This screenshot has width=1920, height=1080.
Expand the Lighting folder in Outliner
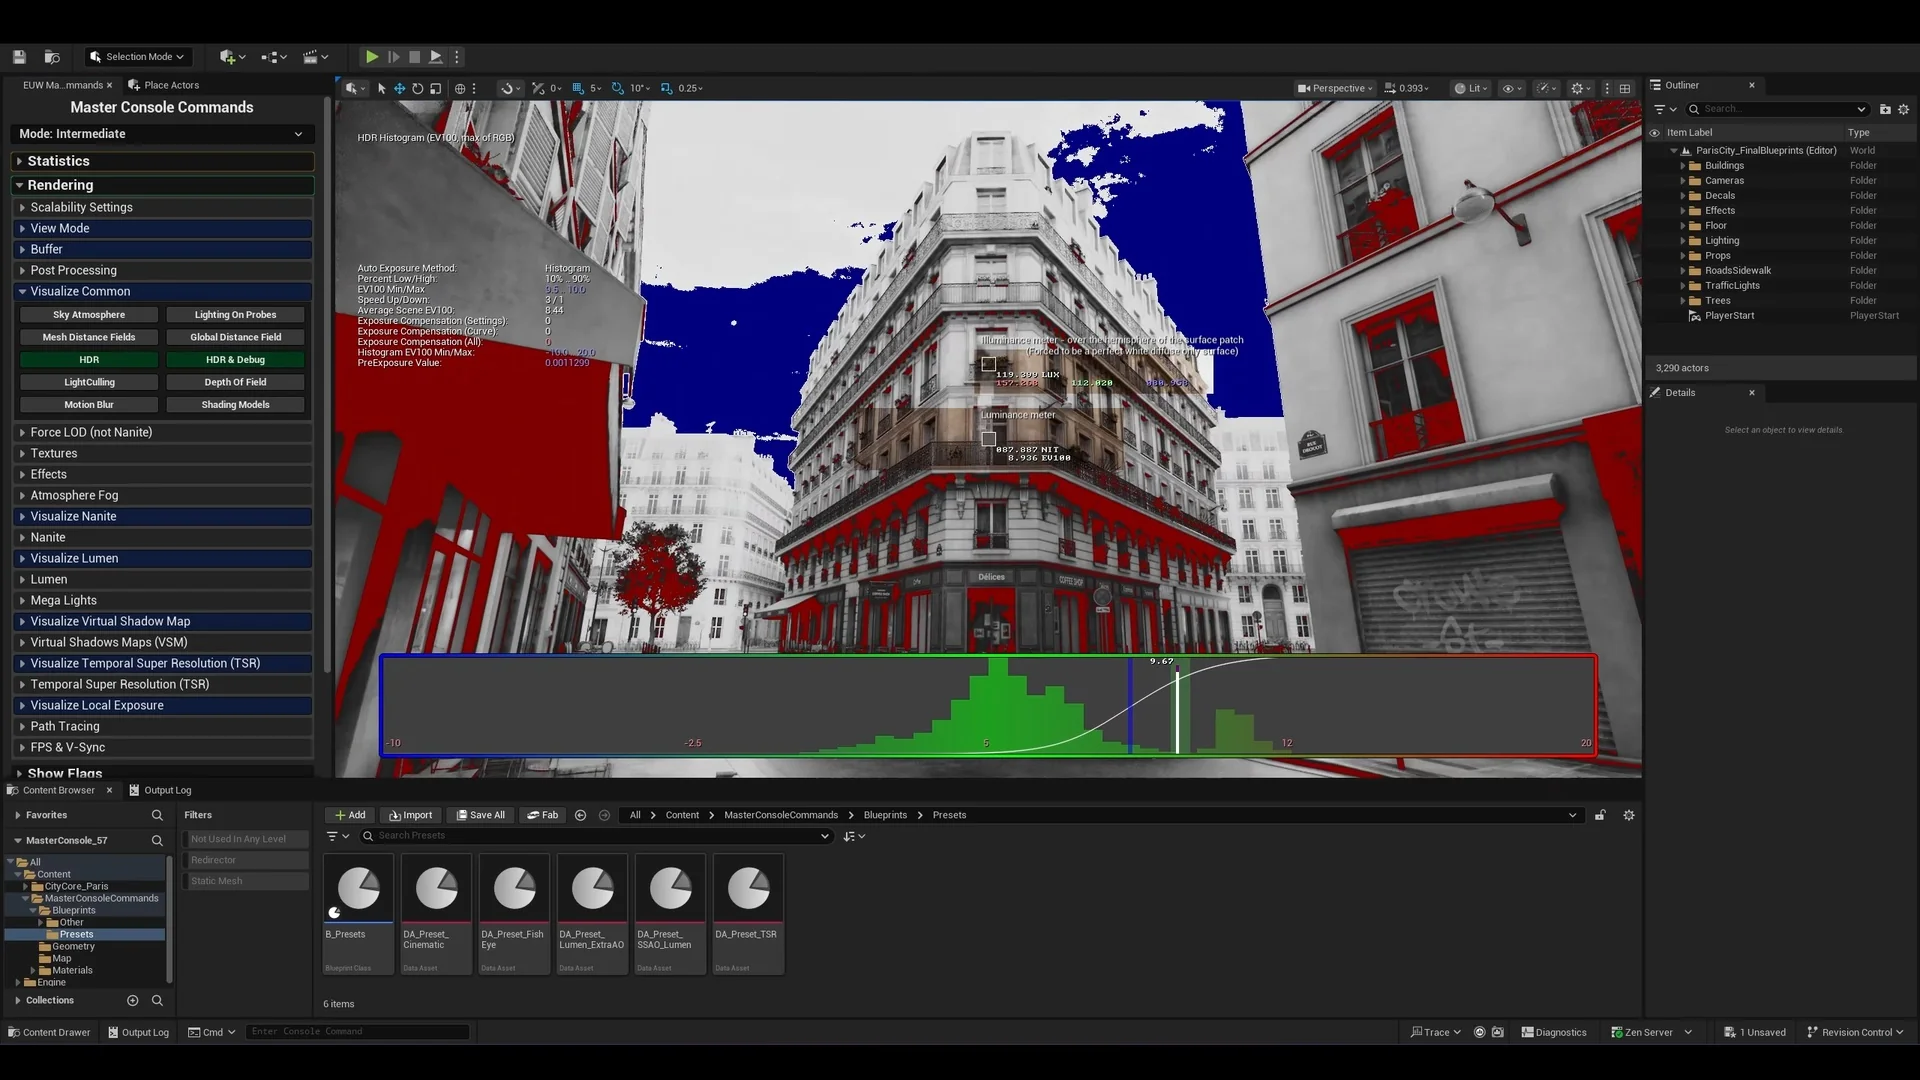click(1683, 241)
